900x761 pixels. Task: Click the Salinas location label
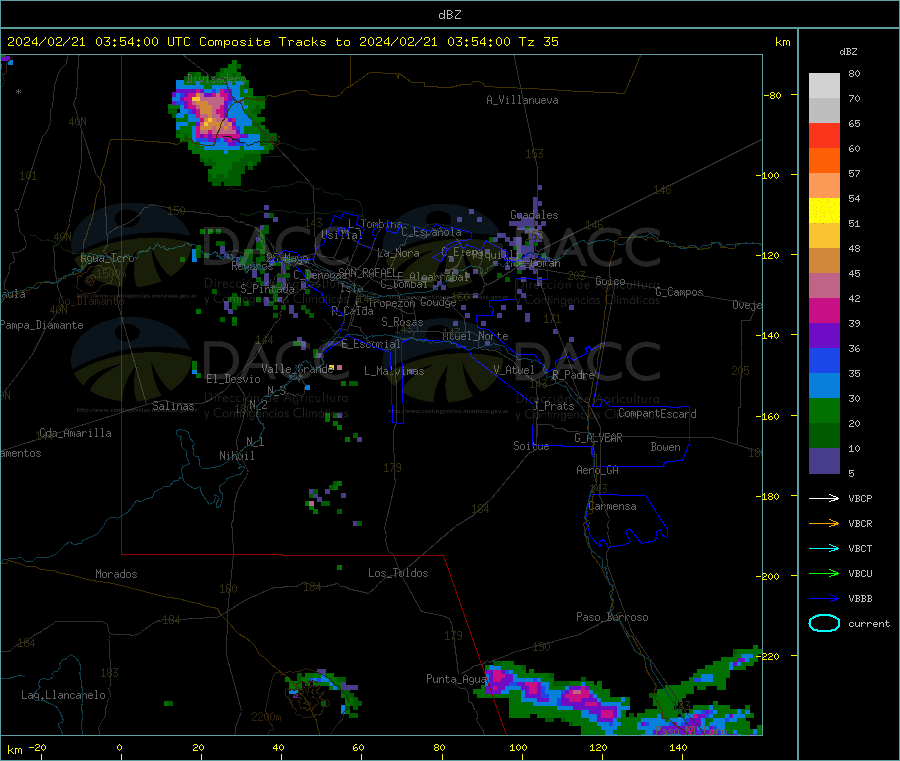(x=173, y=406)
